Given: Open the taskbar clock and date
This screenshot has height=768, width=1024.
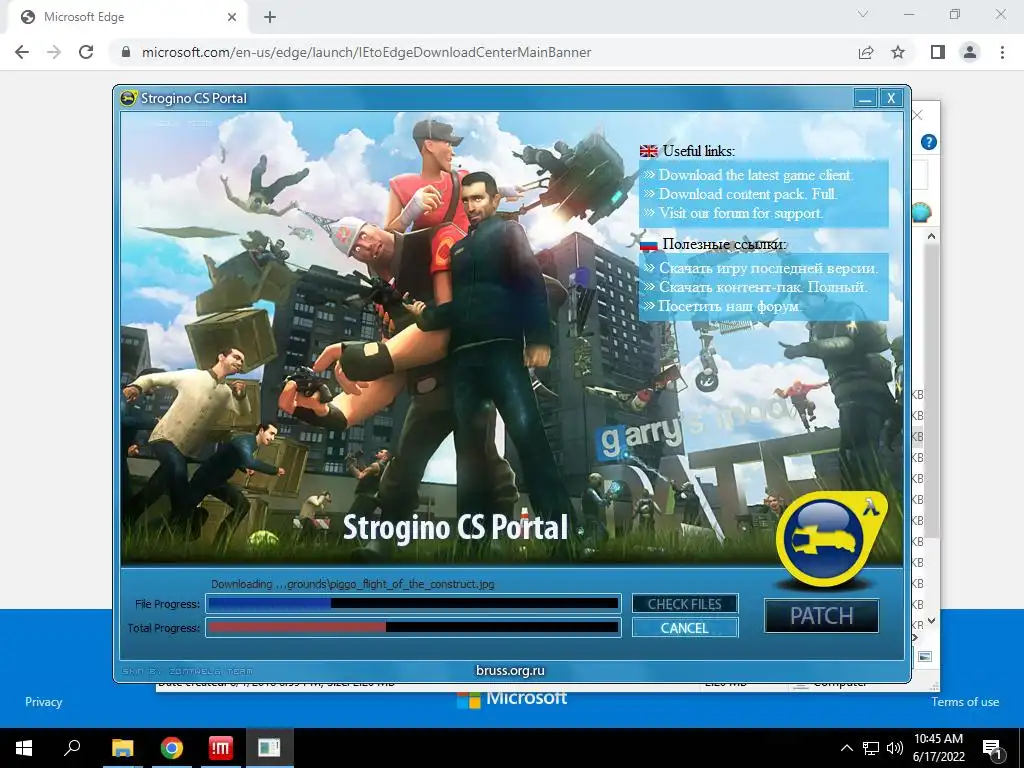Looking at the screenshot, I should (x=938, y=748).
